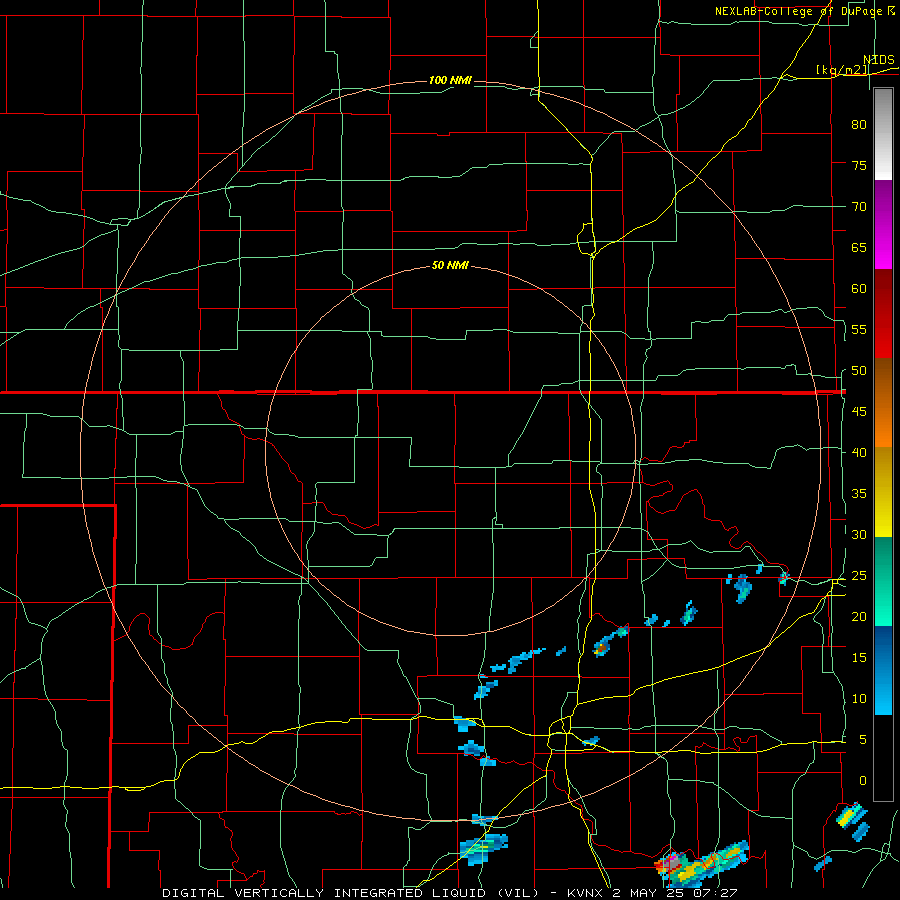
Task: Select the 40 value on the VIL scale
Action: pos(859,452)
